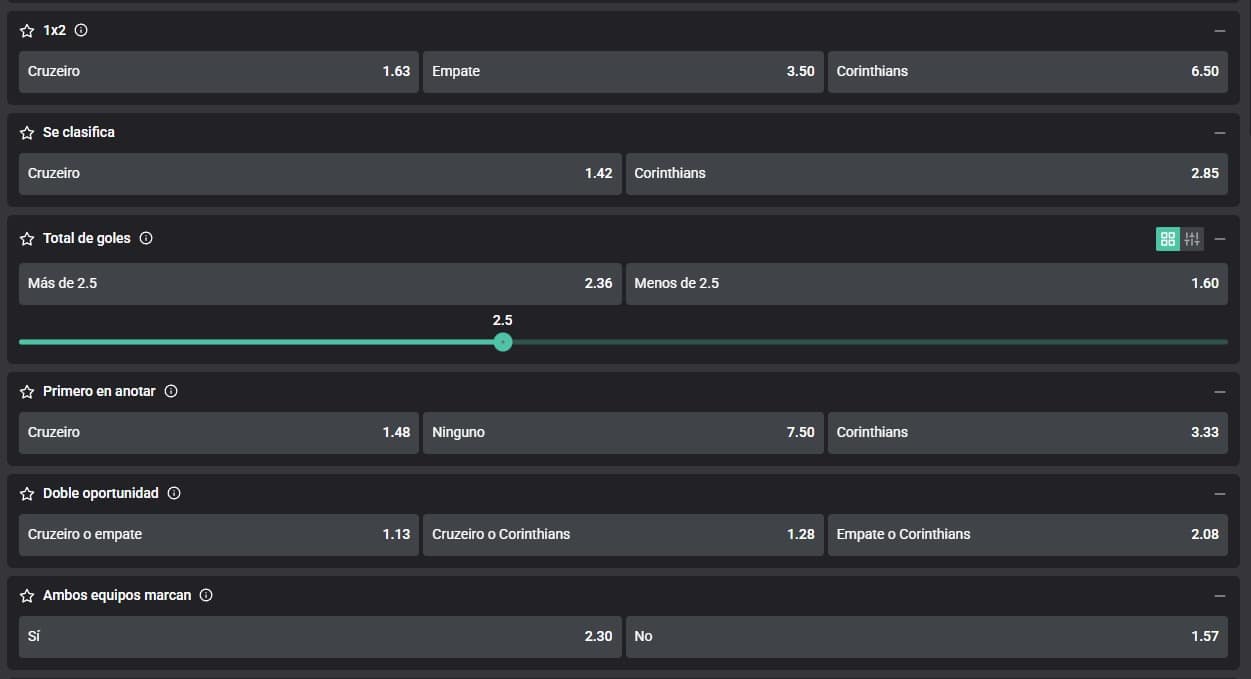
Task: Click info icon next to Ambos equipos marcan
Action: click(x=206, y=595)
